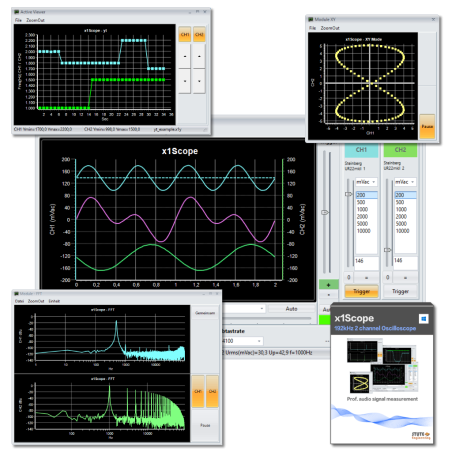Click the CH2 vertical offset slider handle

(387, 250)
